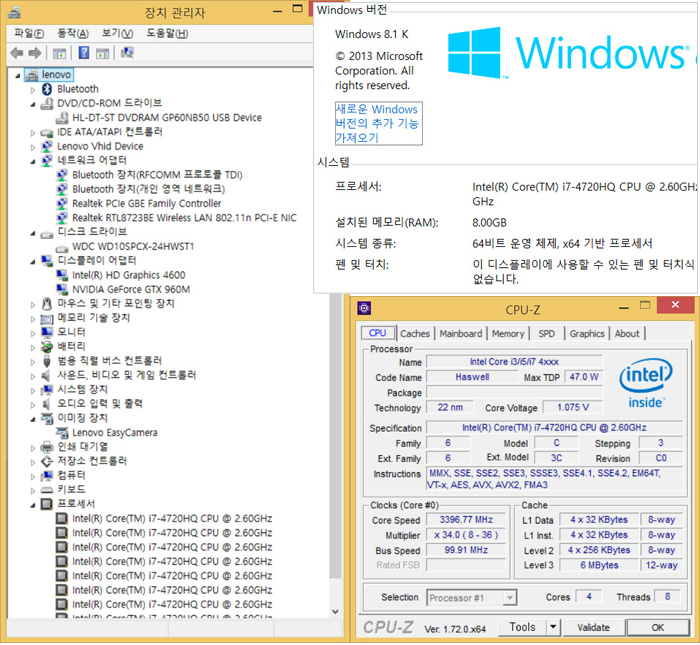Expand the 시스템 장치 category
700x645 pixels.
[33, 390]
